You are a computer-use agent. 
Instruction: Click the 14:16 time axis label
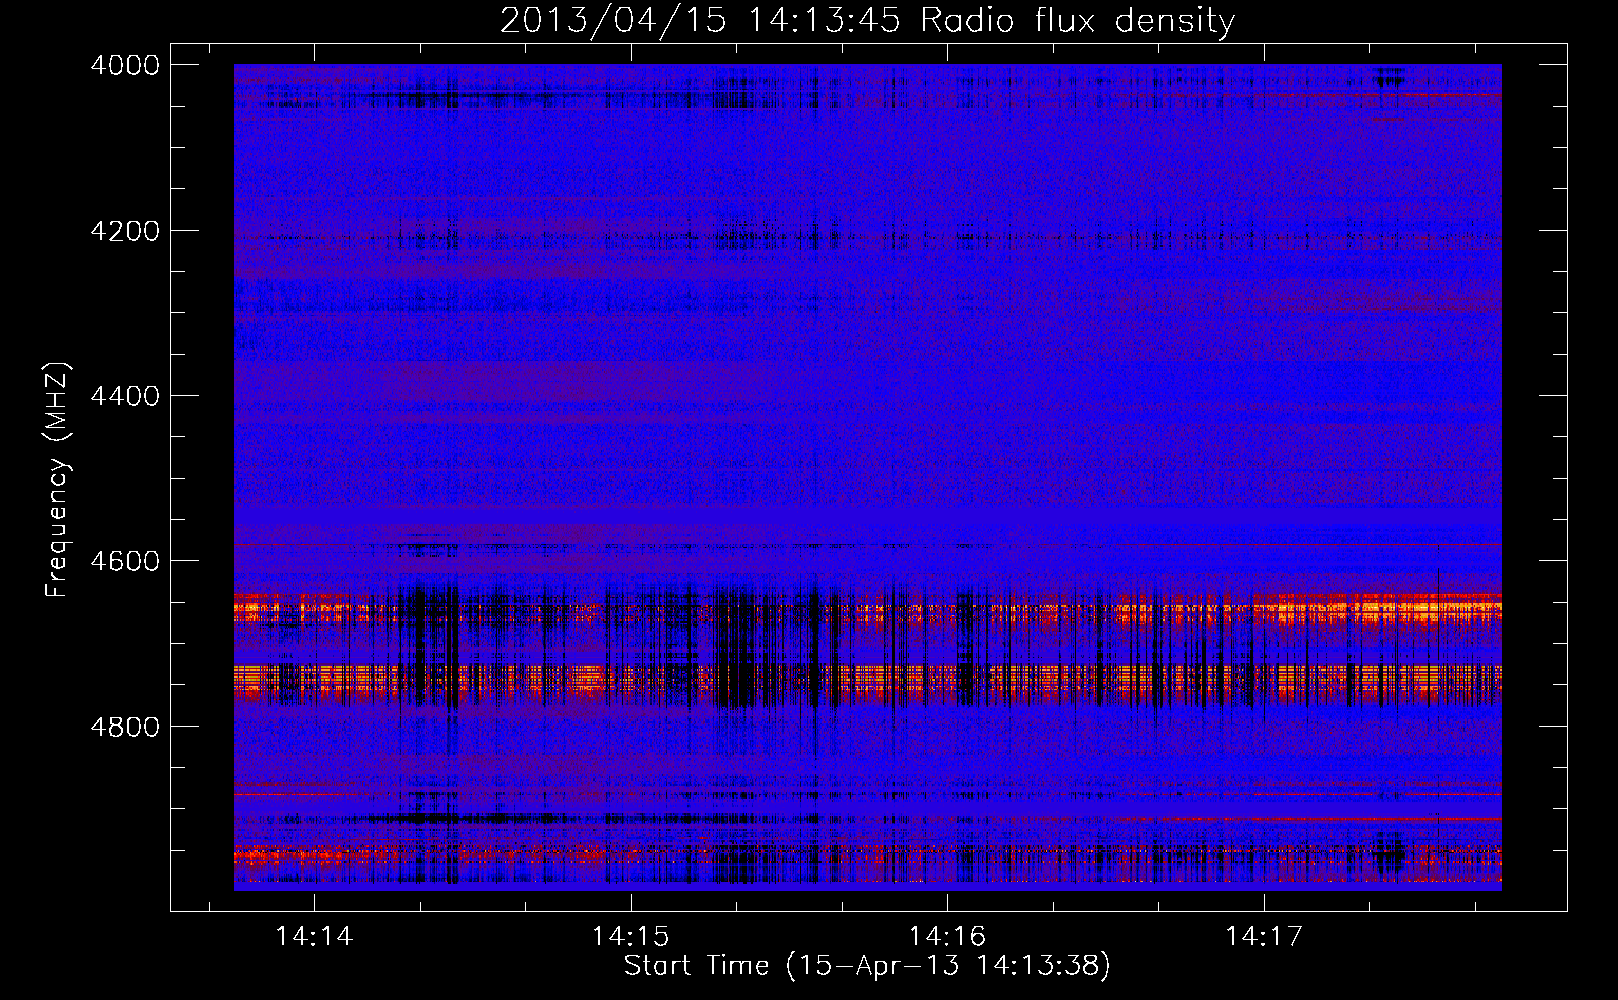click(947, 936)
